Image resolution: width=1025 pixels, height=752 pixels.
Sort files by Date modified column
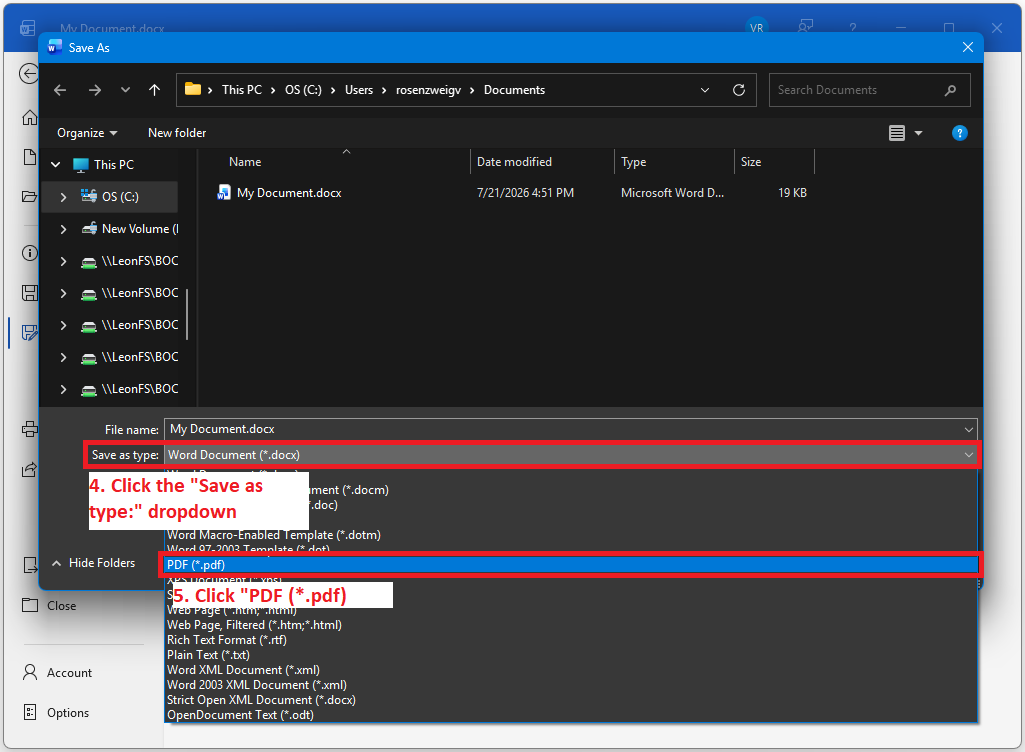click(x=514, y=162)
